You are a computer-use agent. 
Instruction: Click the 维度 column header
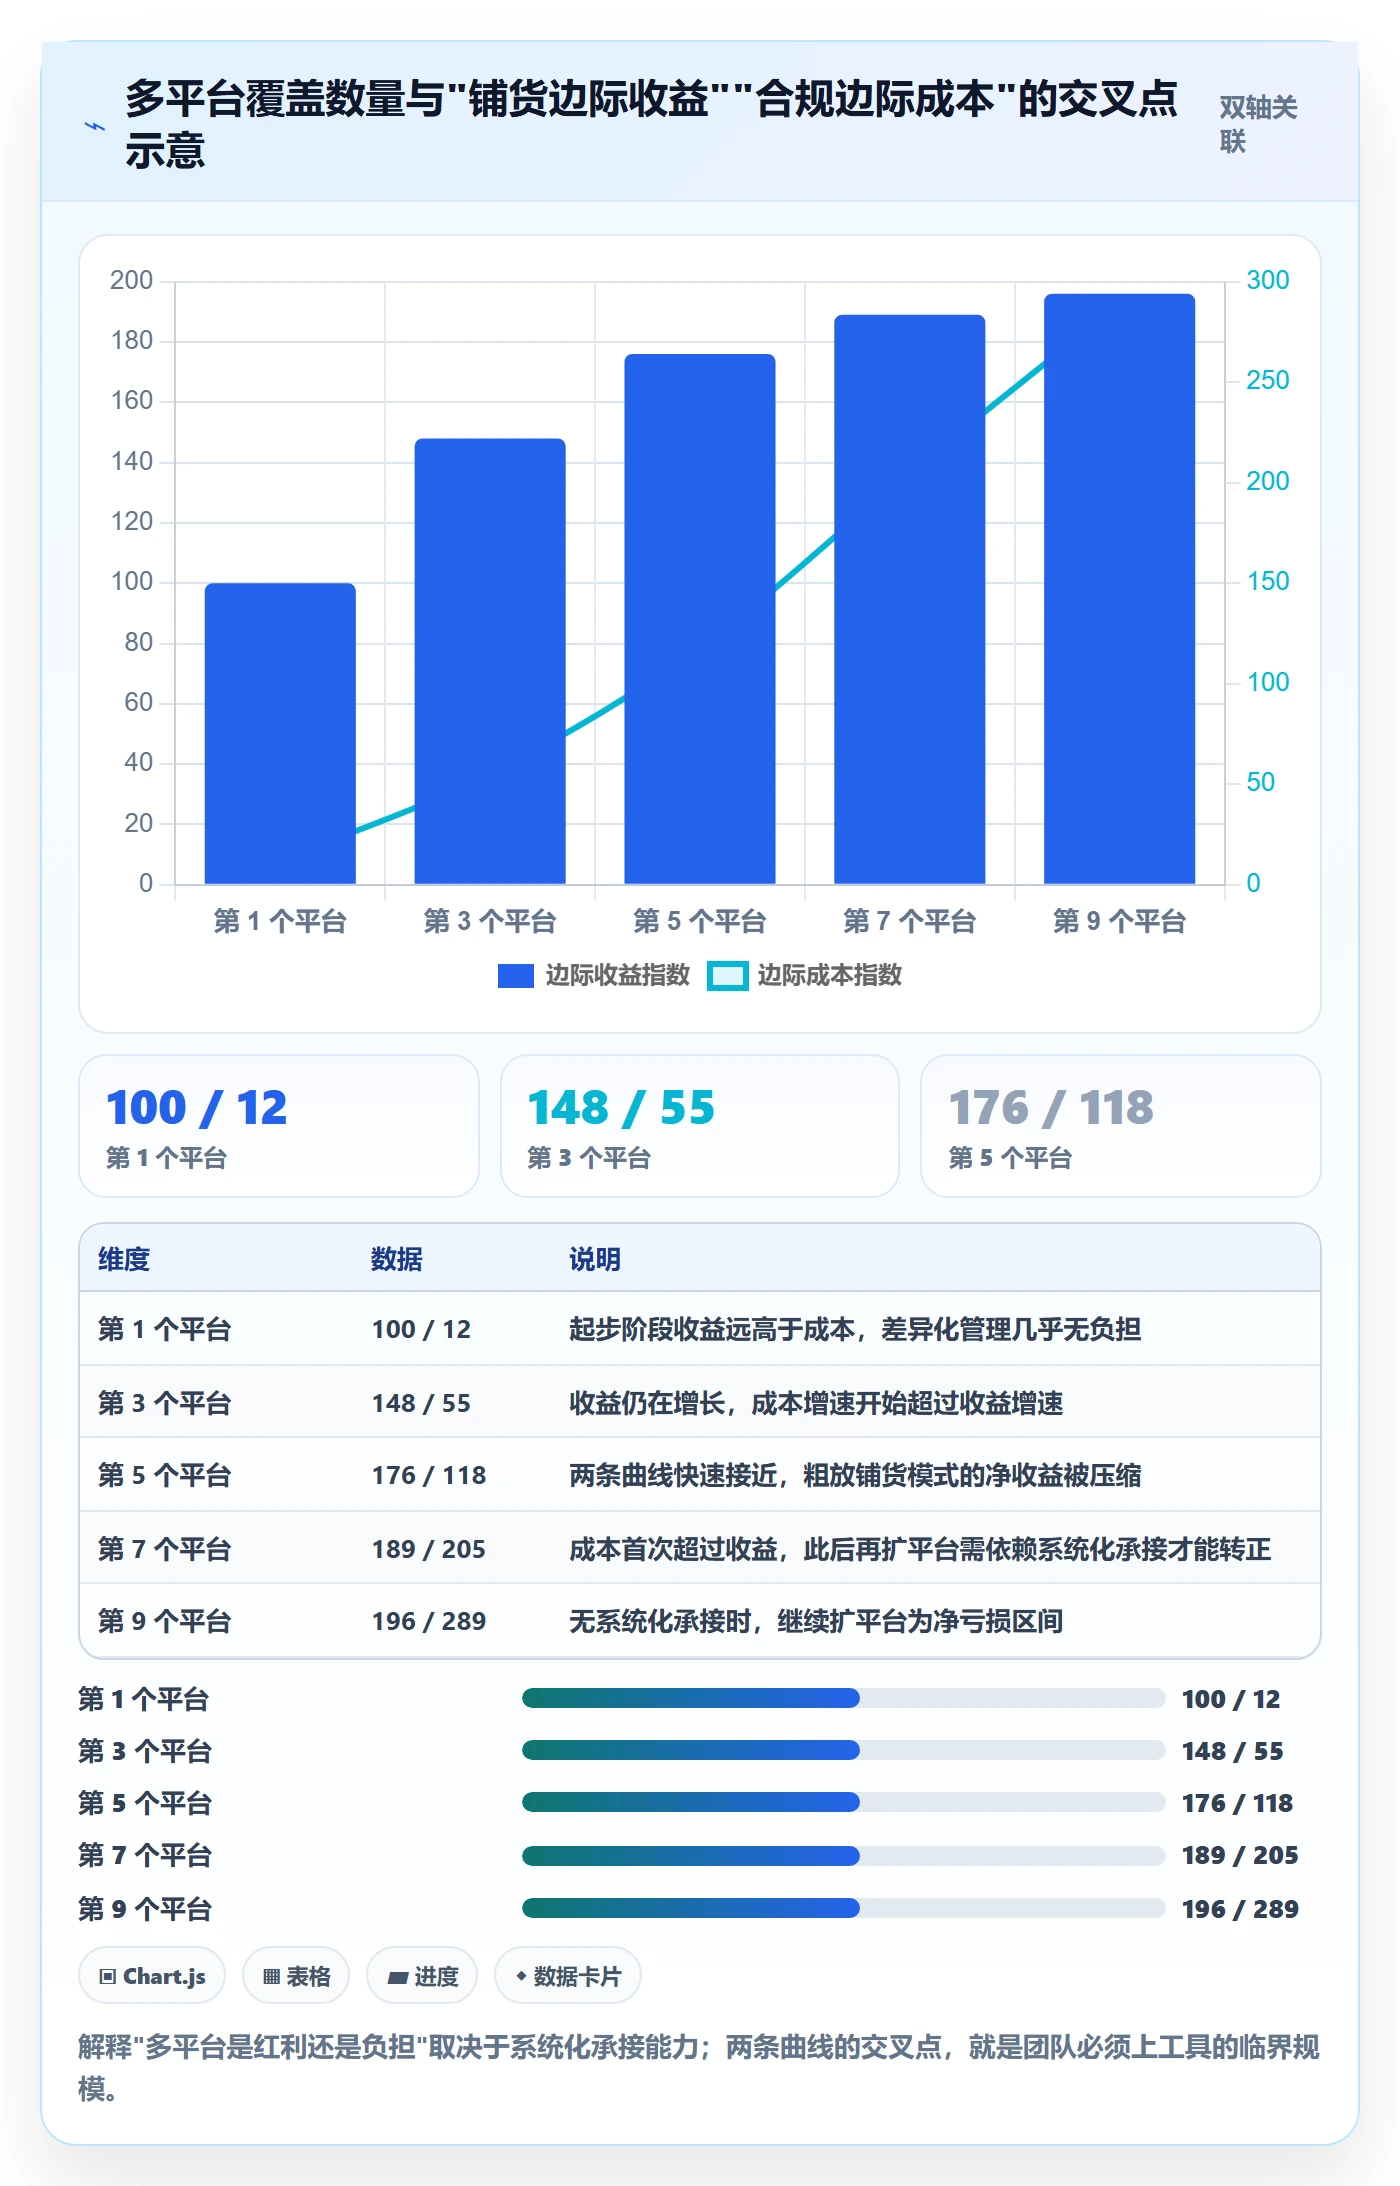point(124,1259)
